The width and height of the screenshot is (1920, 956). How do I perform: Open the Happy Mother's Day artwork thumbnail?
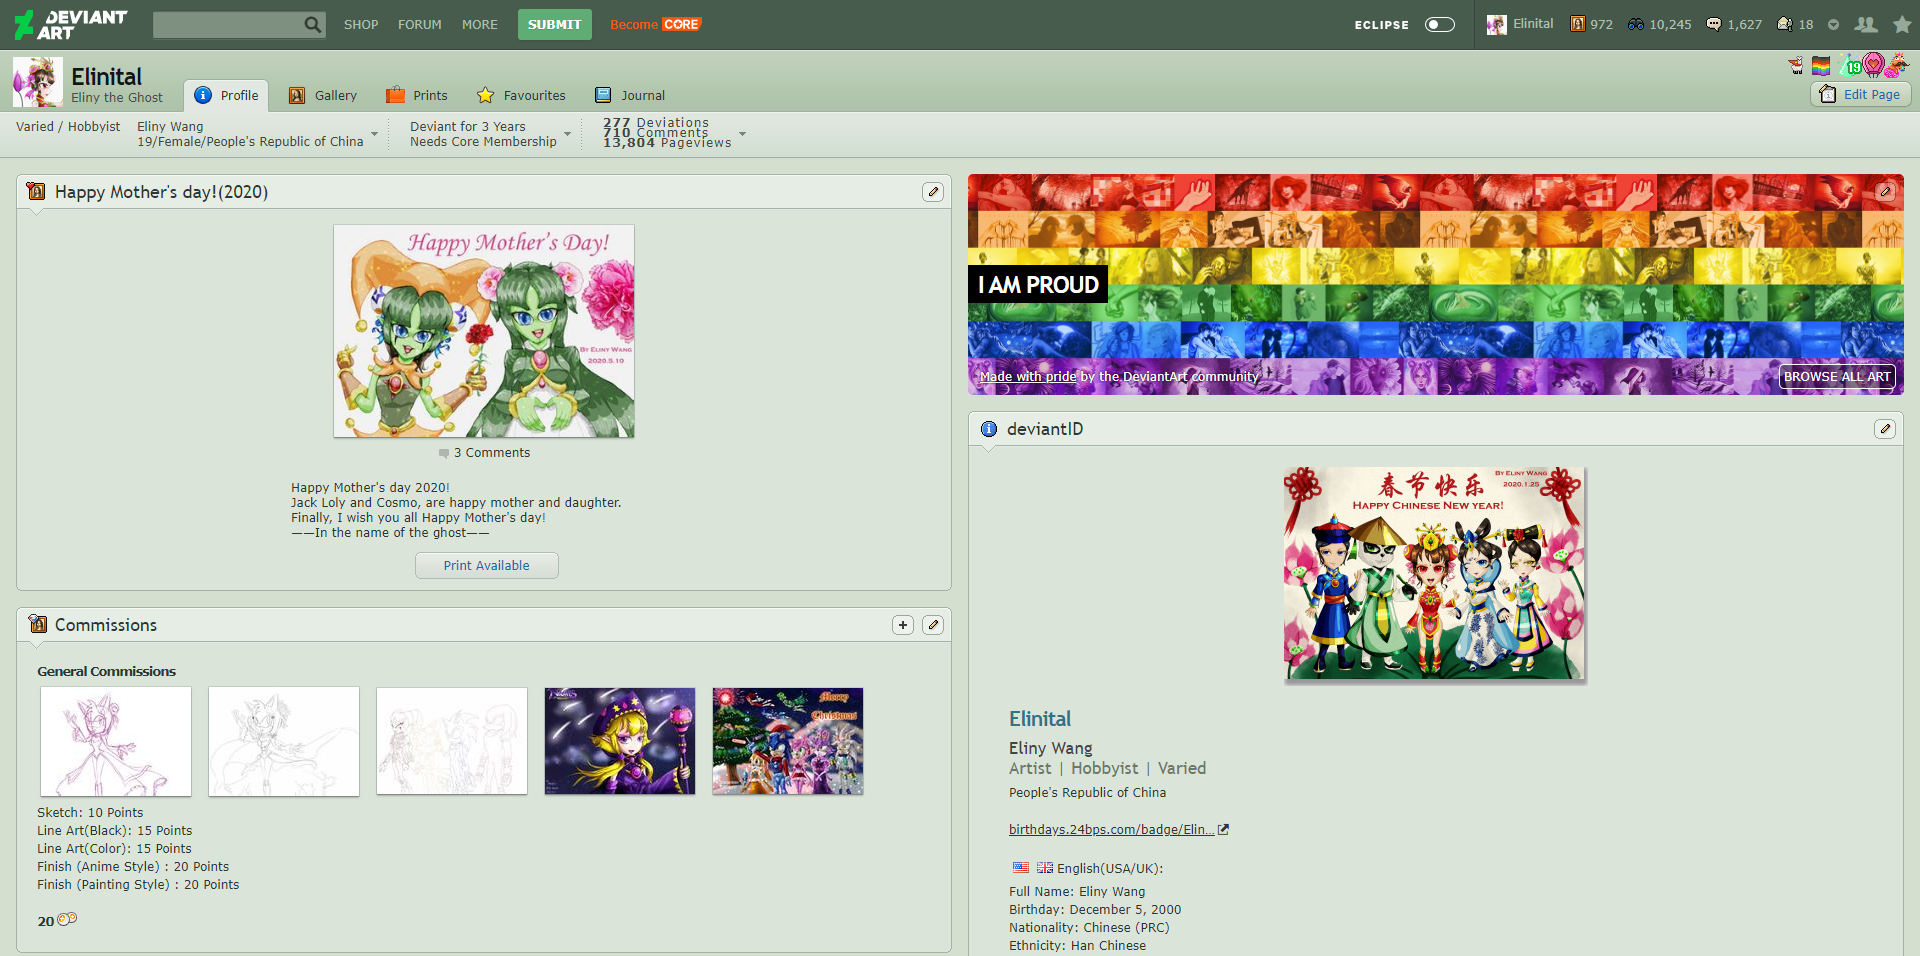(484, 331)
